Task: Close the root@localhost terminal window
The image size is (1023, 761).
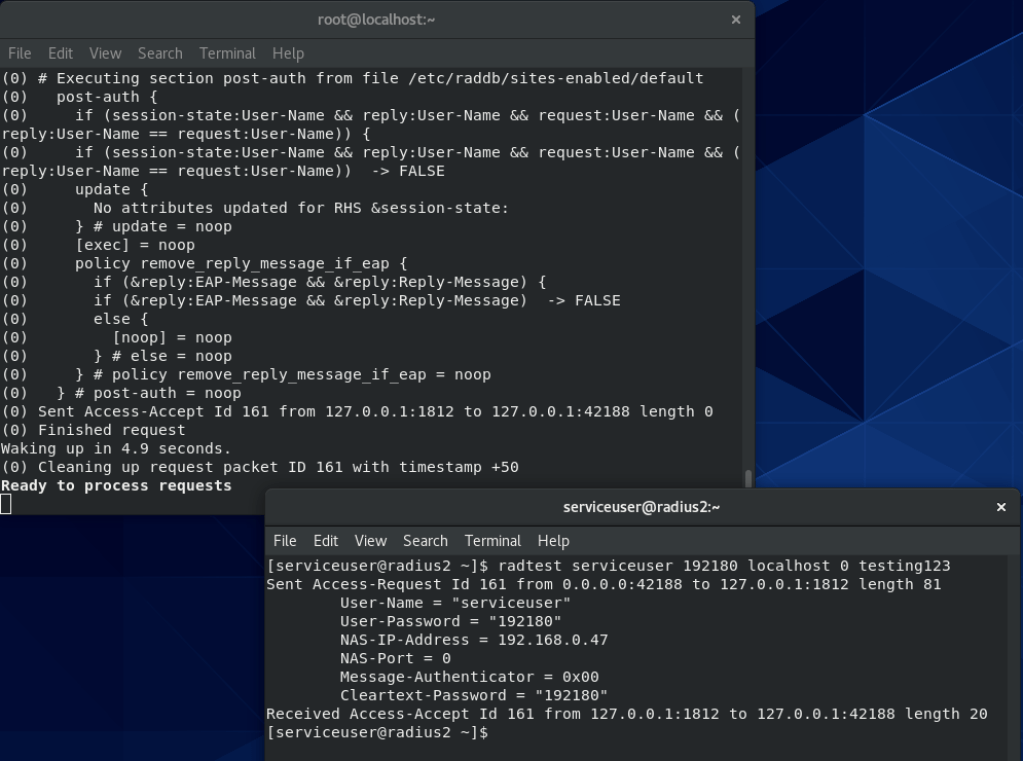Action: tap(736, 20)
